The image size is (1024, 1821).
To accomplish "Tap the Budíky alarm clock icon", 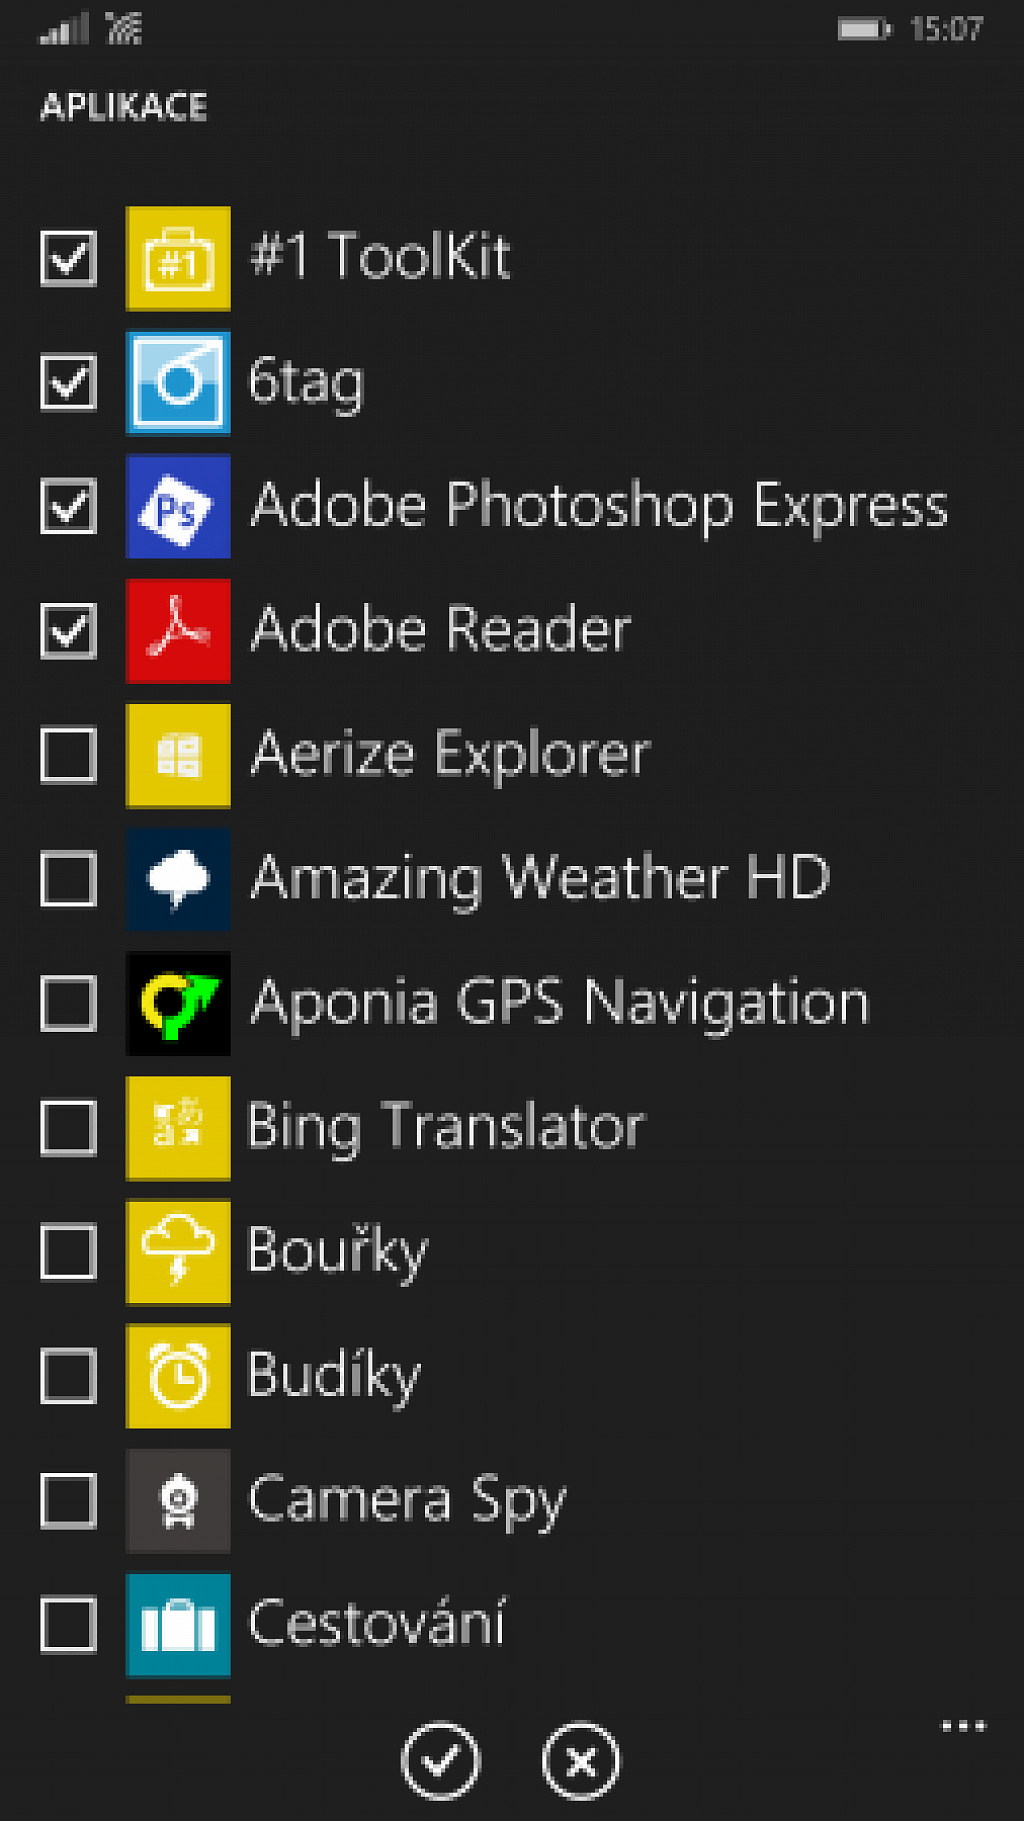I will [x=178, y=1376].
